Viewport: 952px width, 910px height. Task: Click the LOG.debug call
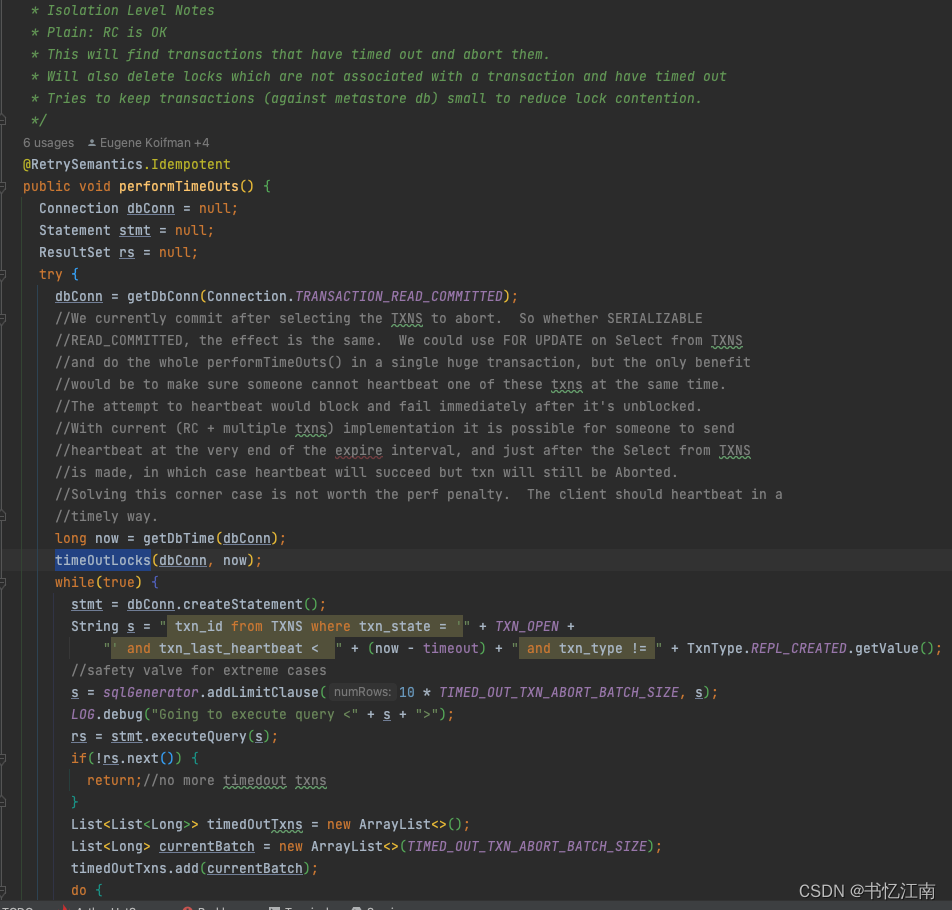tap(107, 715)
